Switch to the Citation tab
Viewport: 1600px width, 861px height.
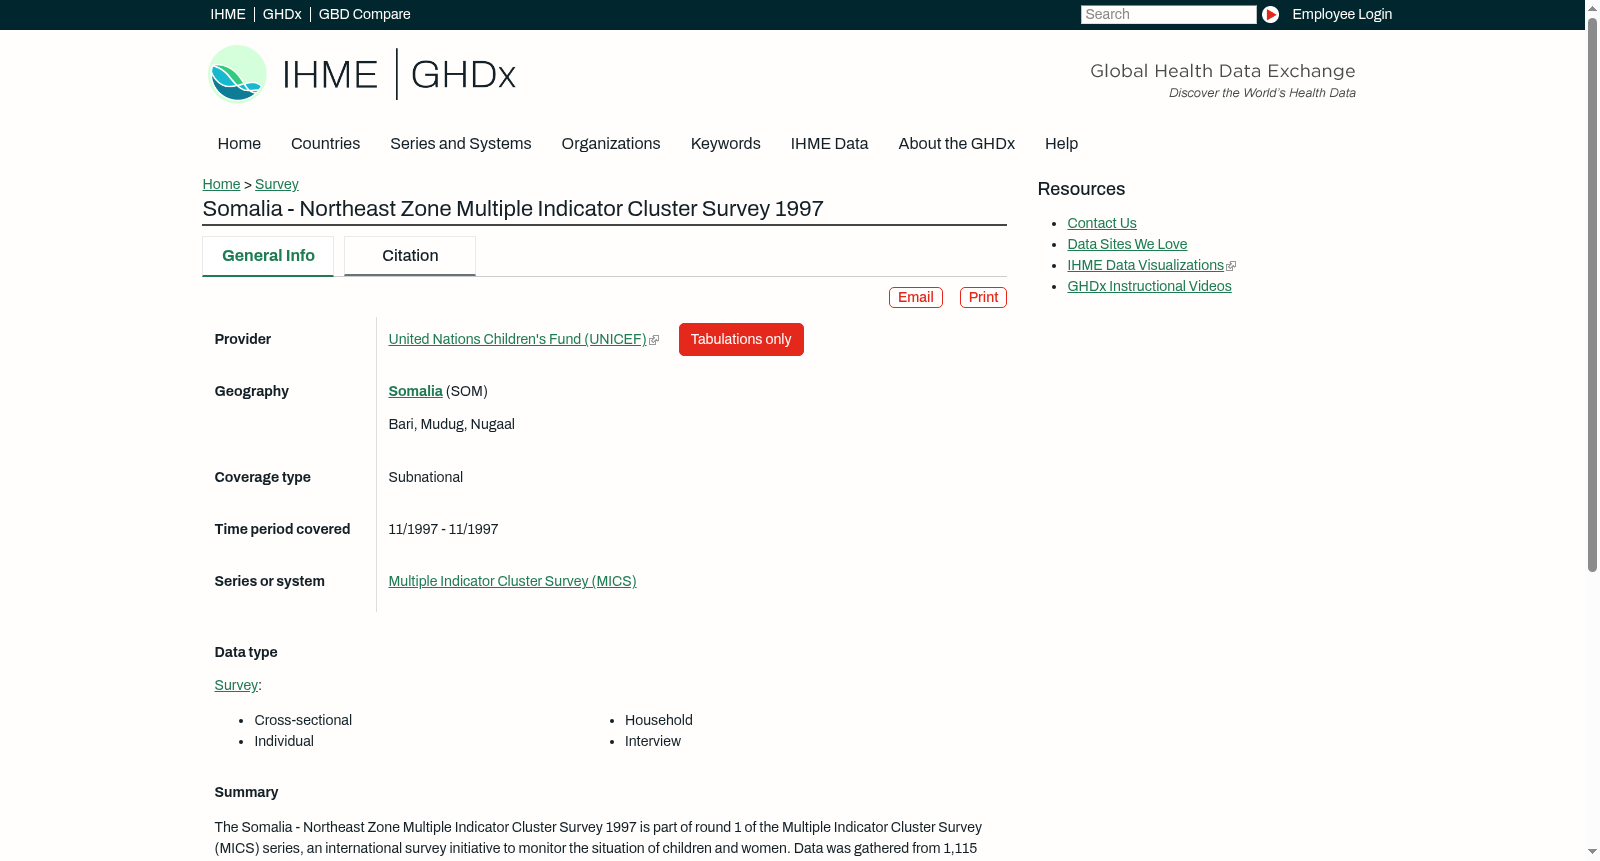[410, 256]
